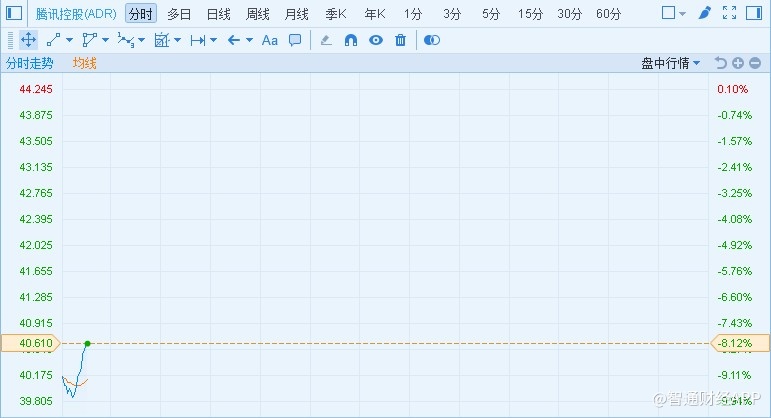Select the 1分 interval
This screenshot has width=771, height=418.
click(x=413, y=14)
